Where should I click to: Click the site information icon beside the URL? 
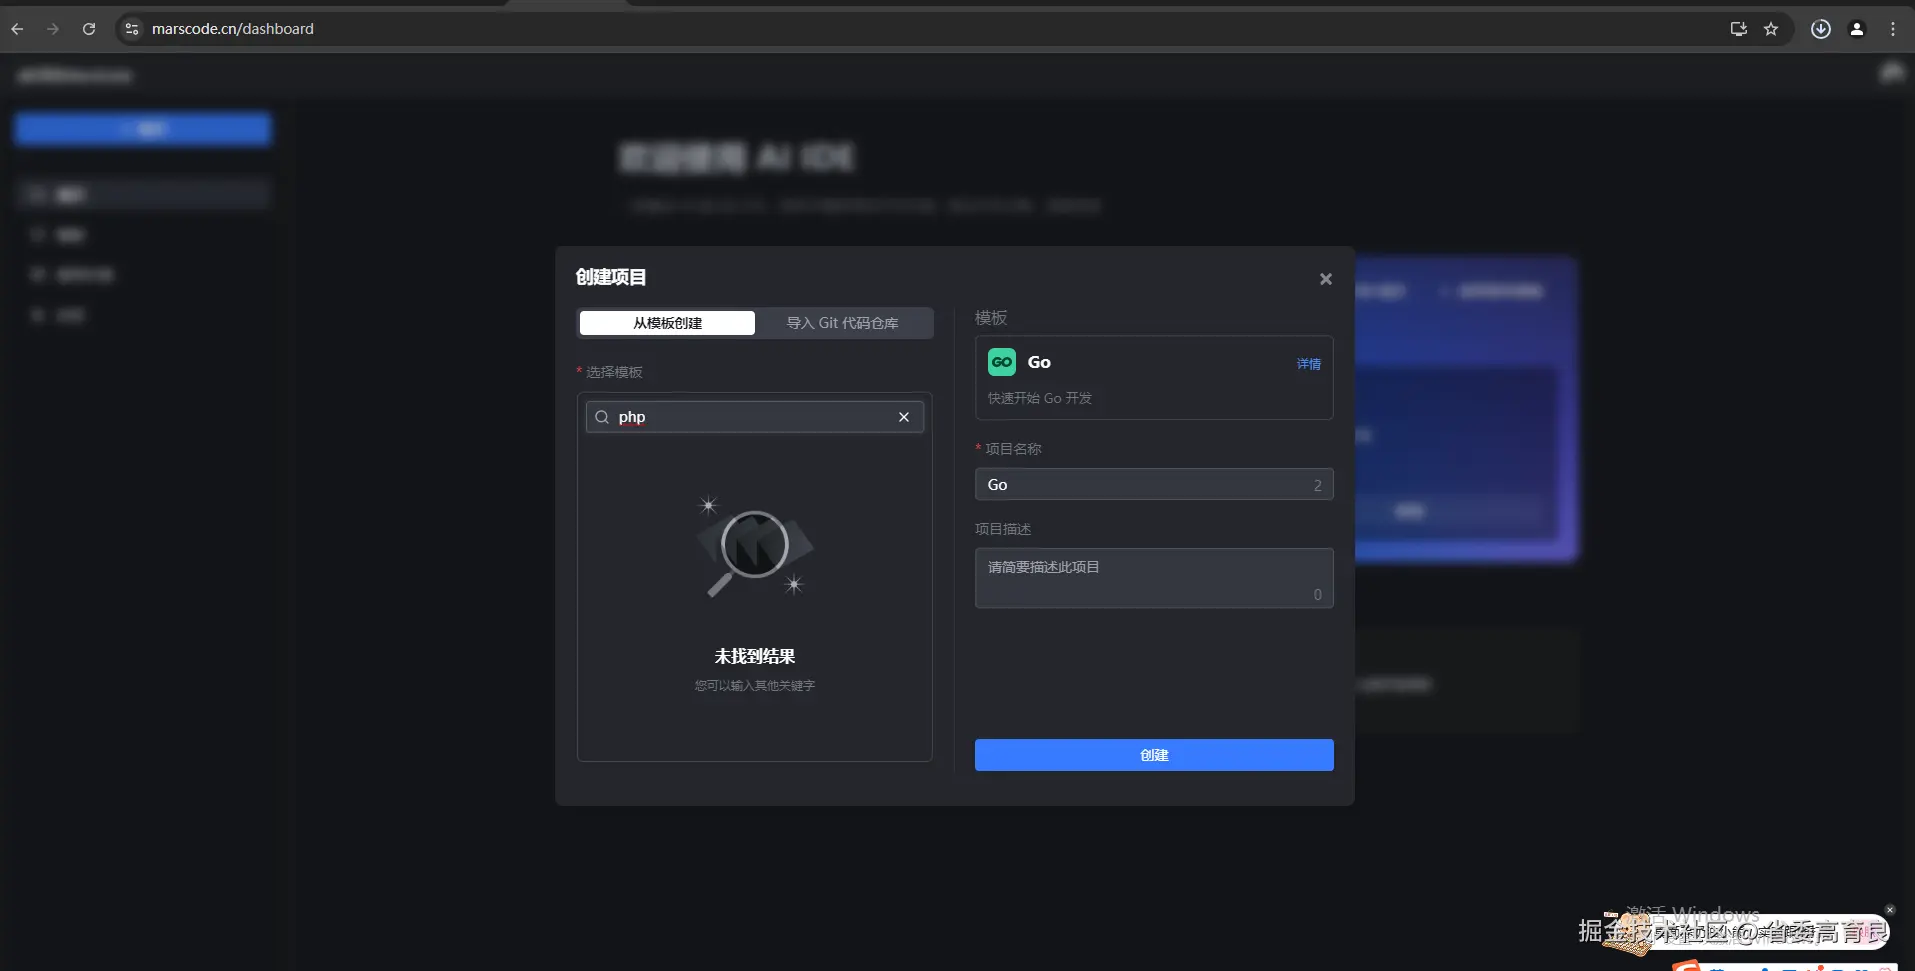click(131, 29)
